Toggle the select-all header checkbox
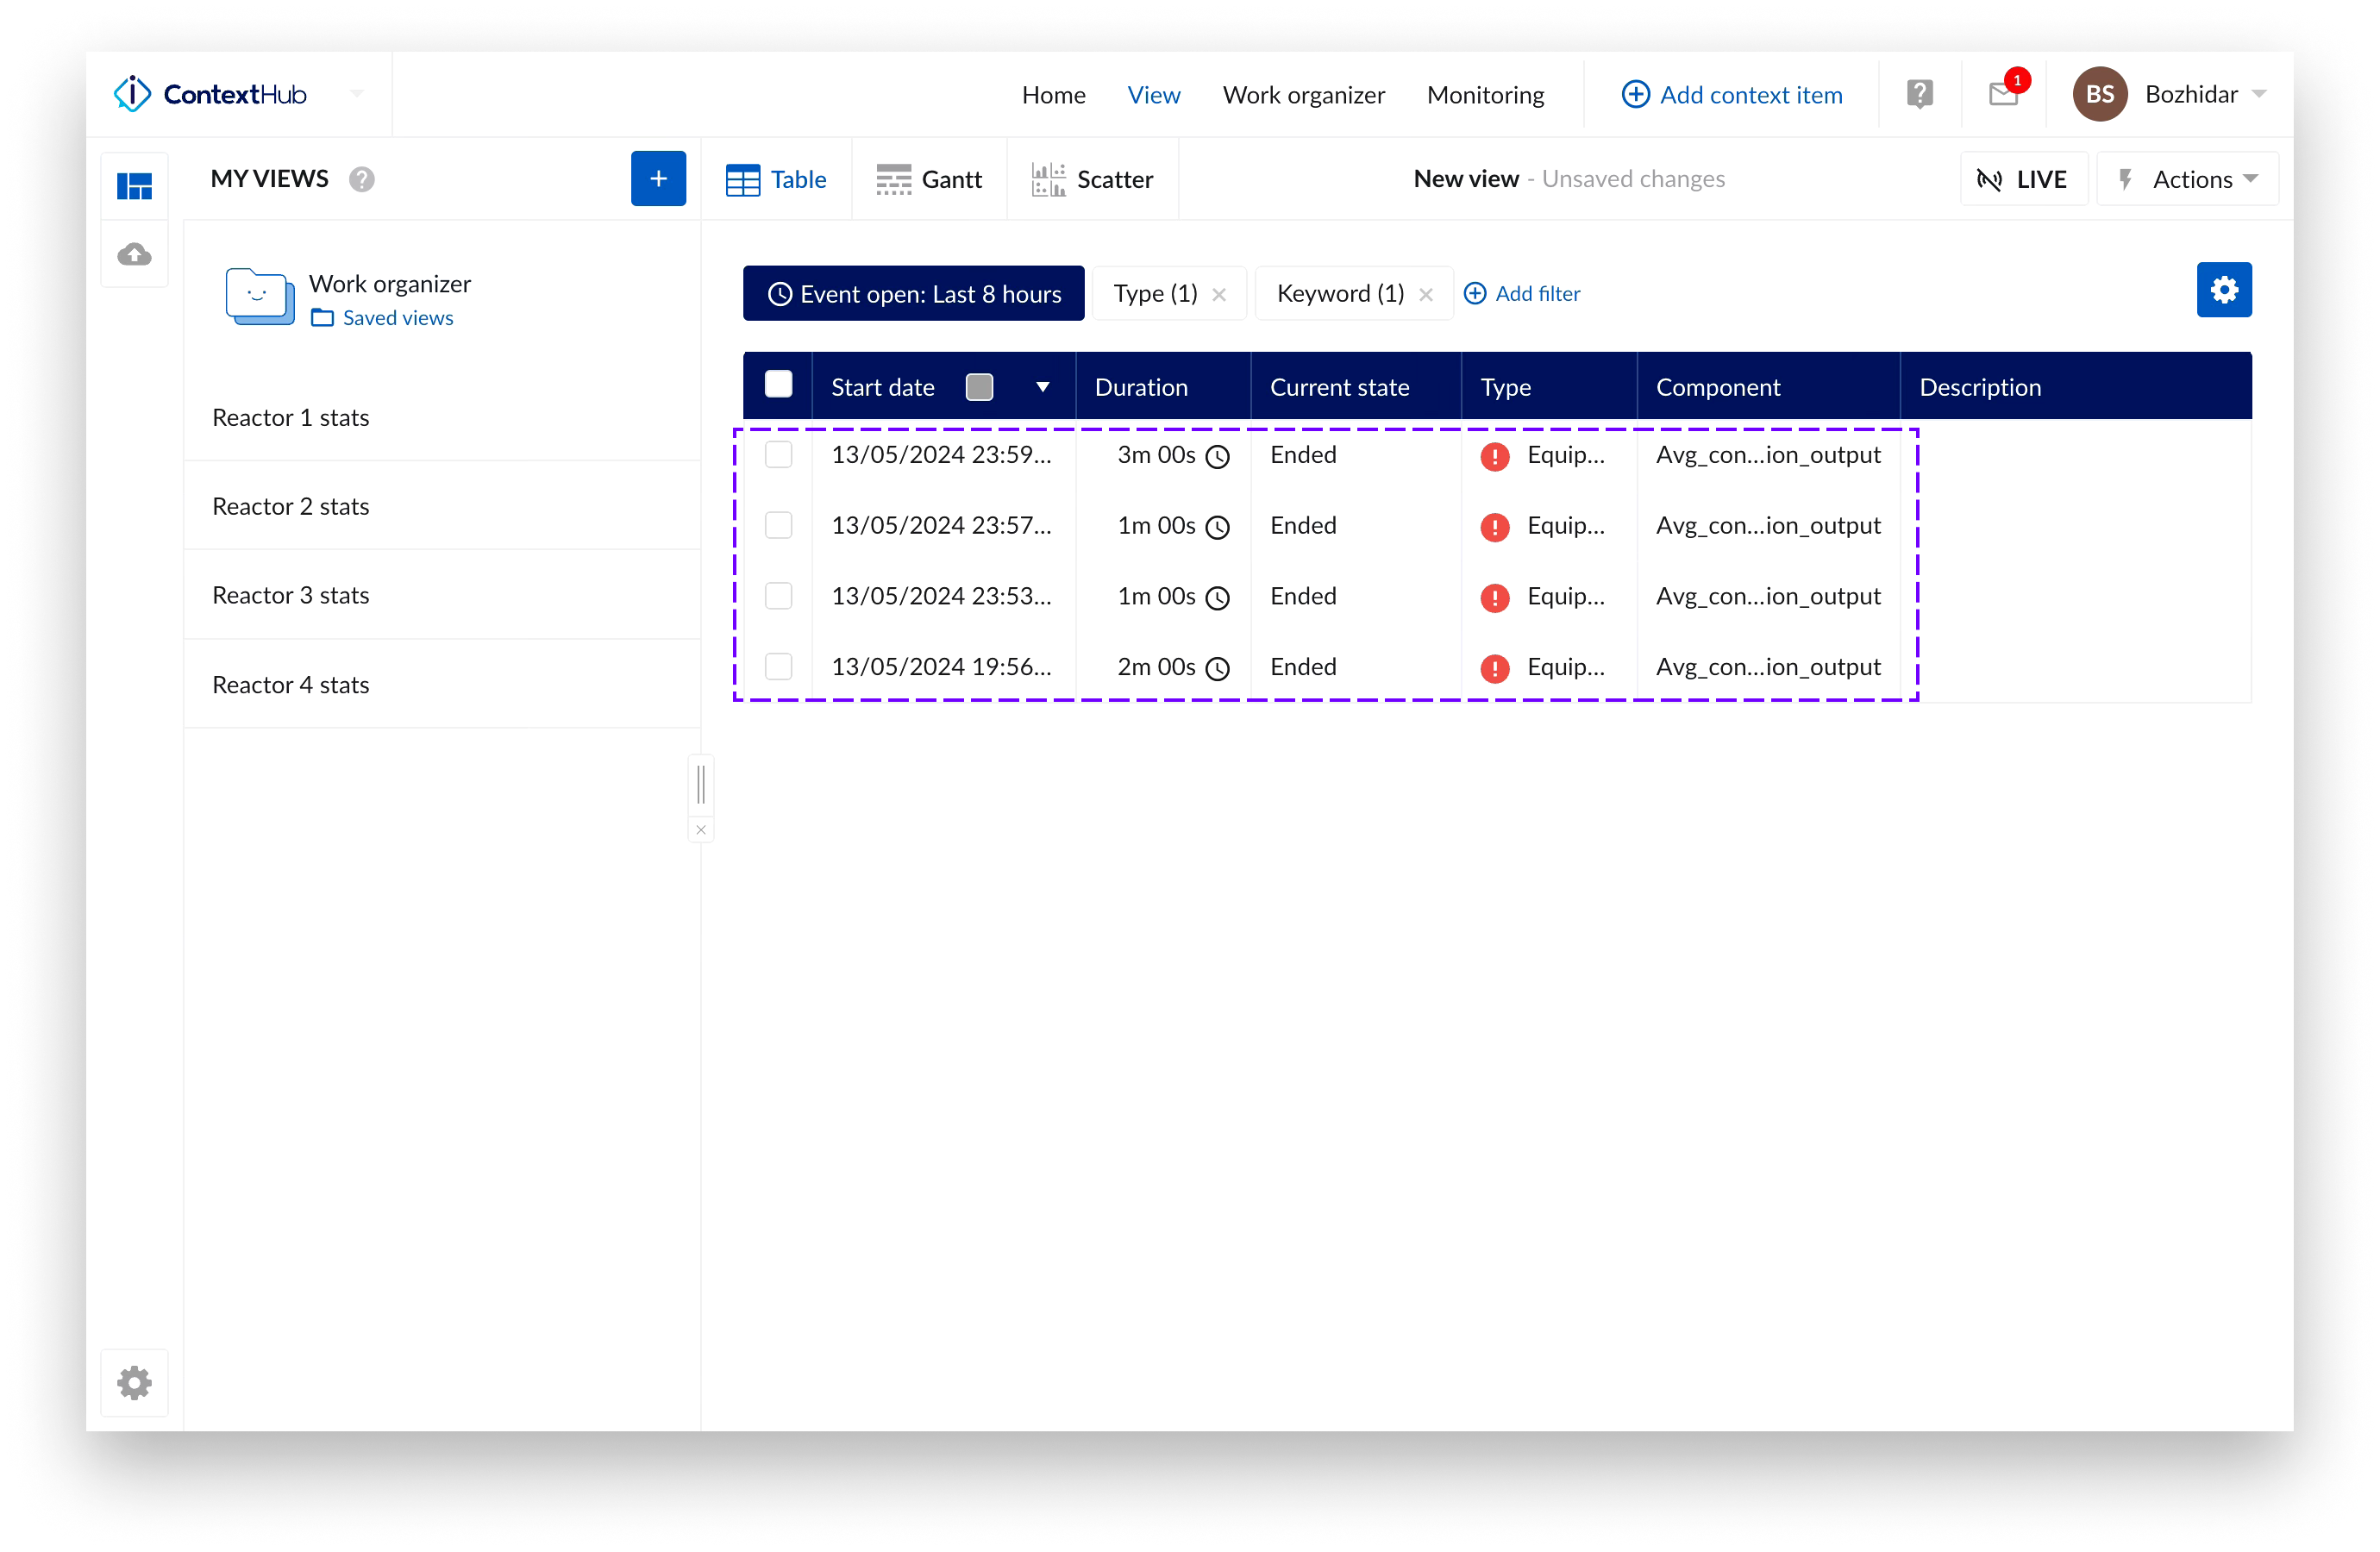Image resolution: width=2380 pixels, height=1552 pixels. (x=778, y=385)
